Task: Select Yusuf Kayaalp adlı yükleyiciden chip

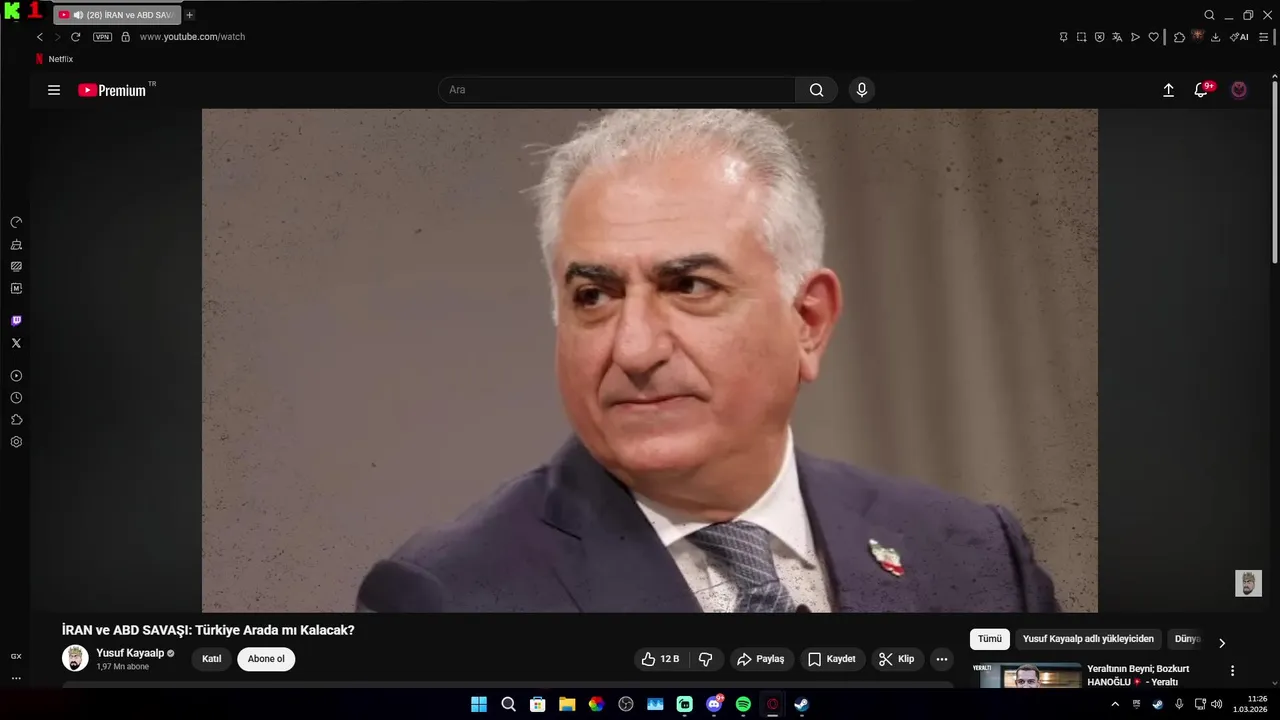Action: 1088,639
